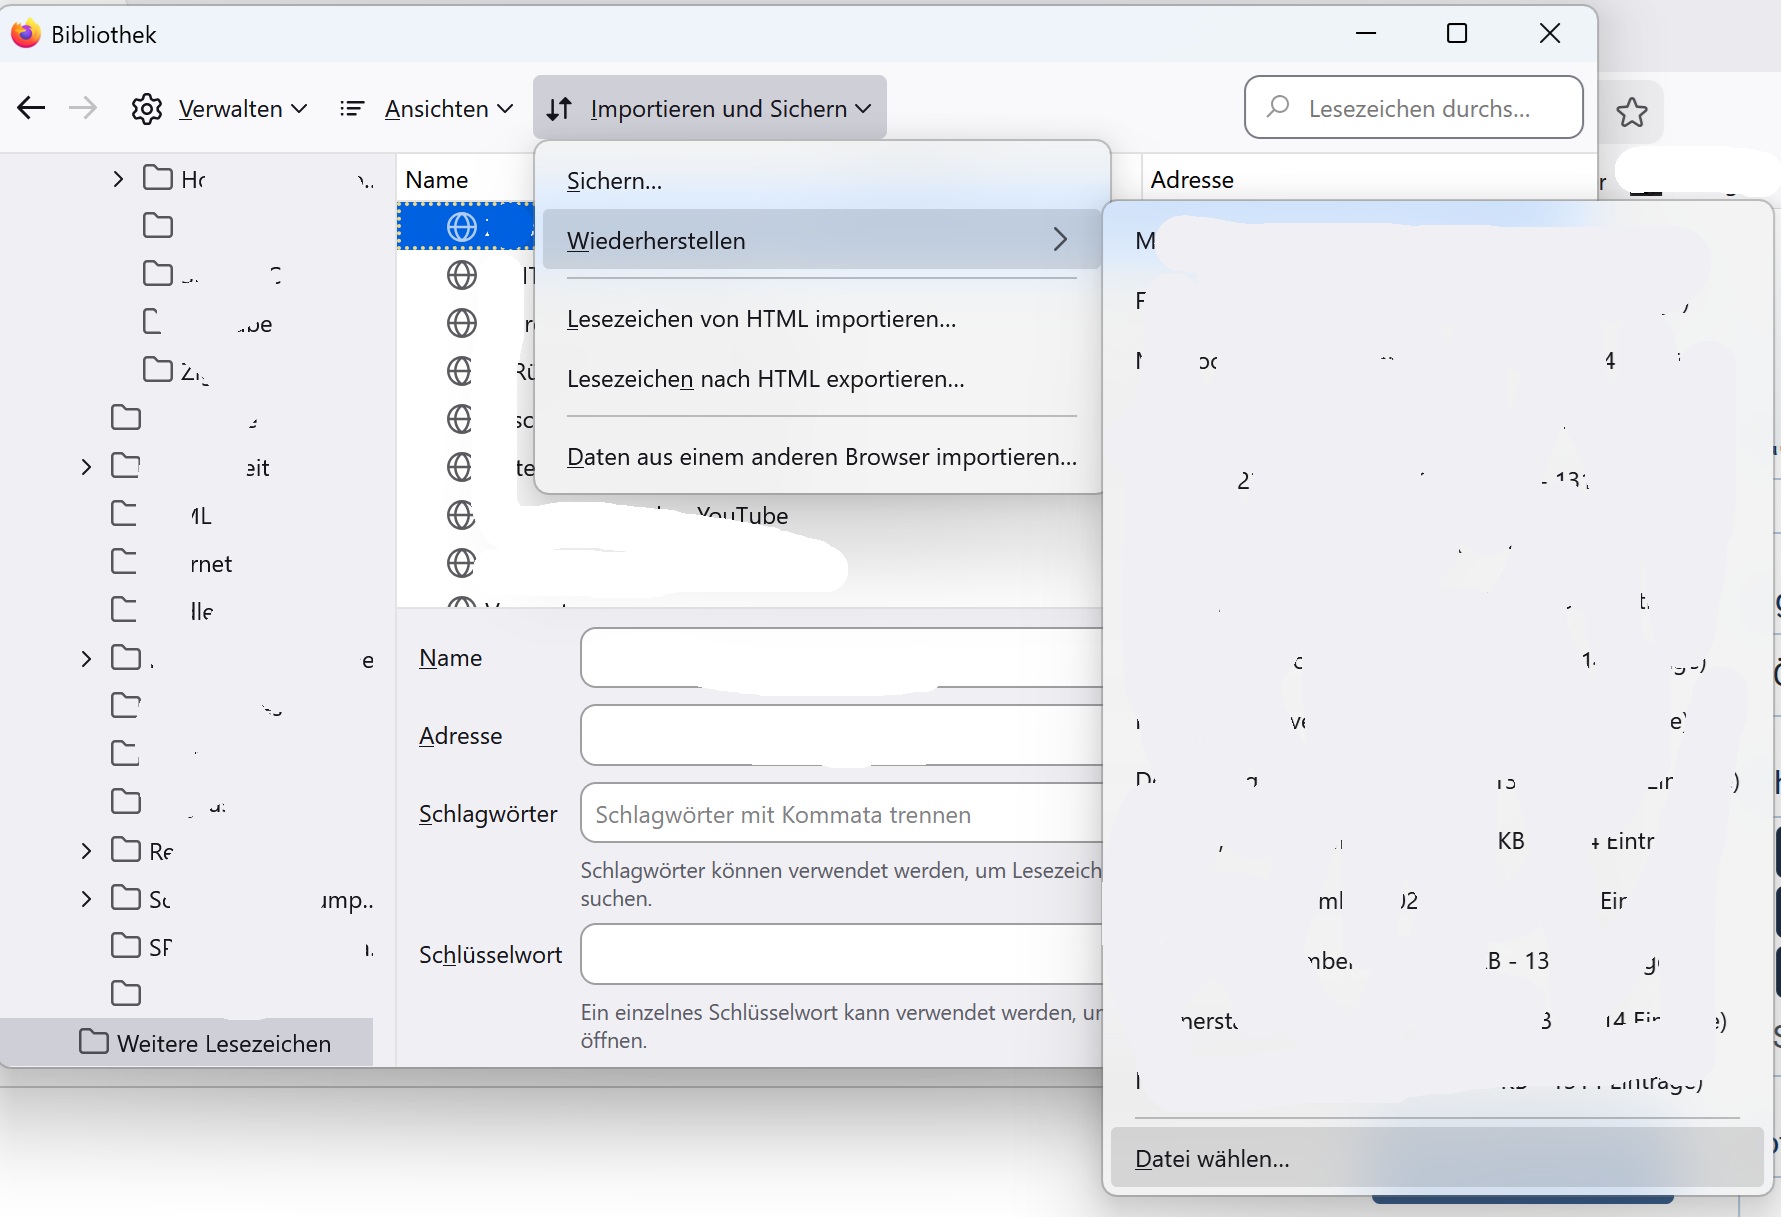Click the Adresse column header
The width and height of the screenshot is (1781, 1217).
pyautogui.click(x=1192, y=180)
